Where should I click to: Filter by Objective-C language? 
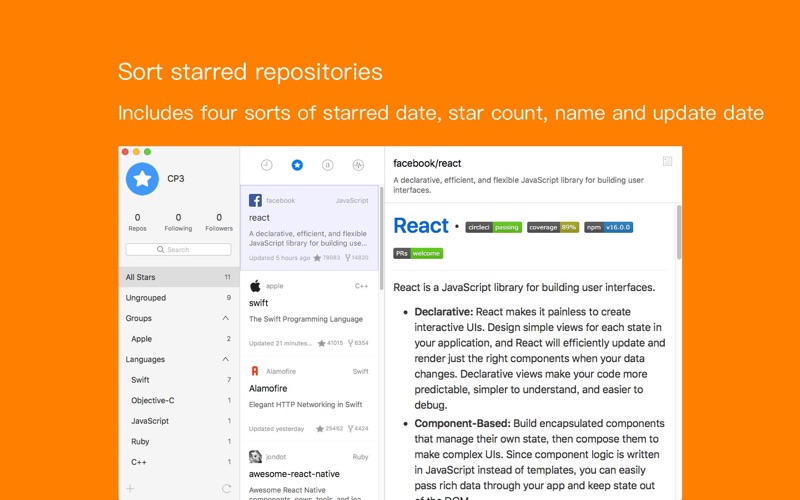coord(179,400)
